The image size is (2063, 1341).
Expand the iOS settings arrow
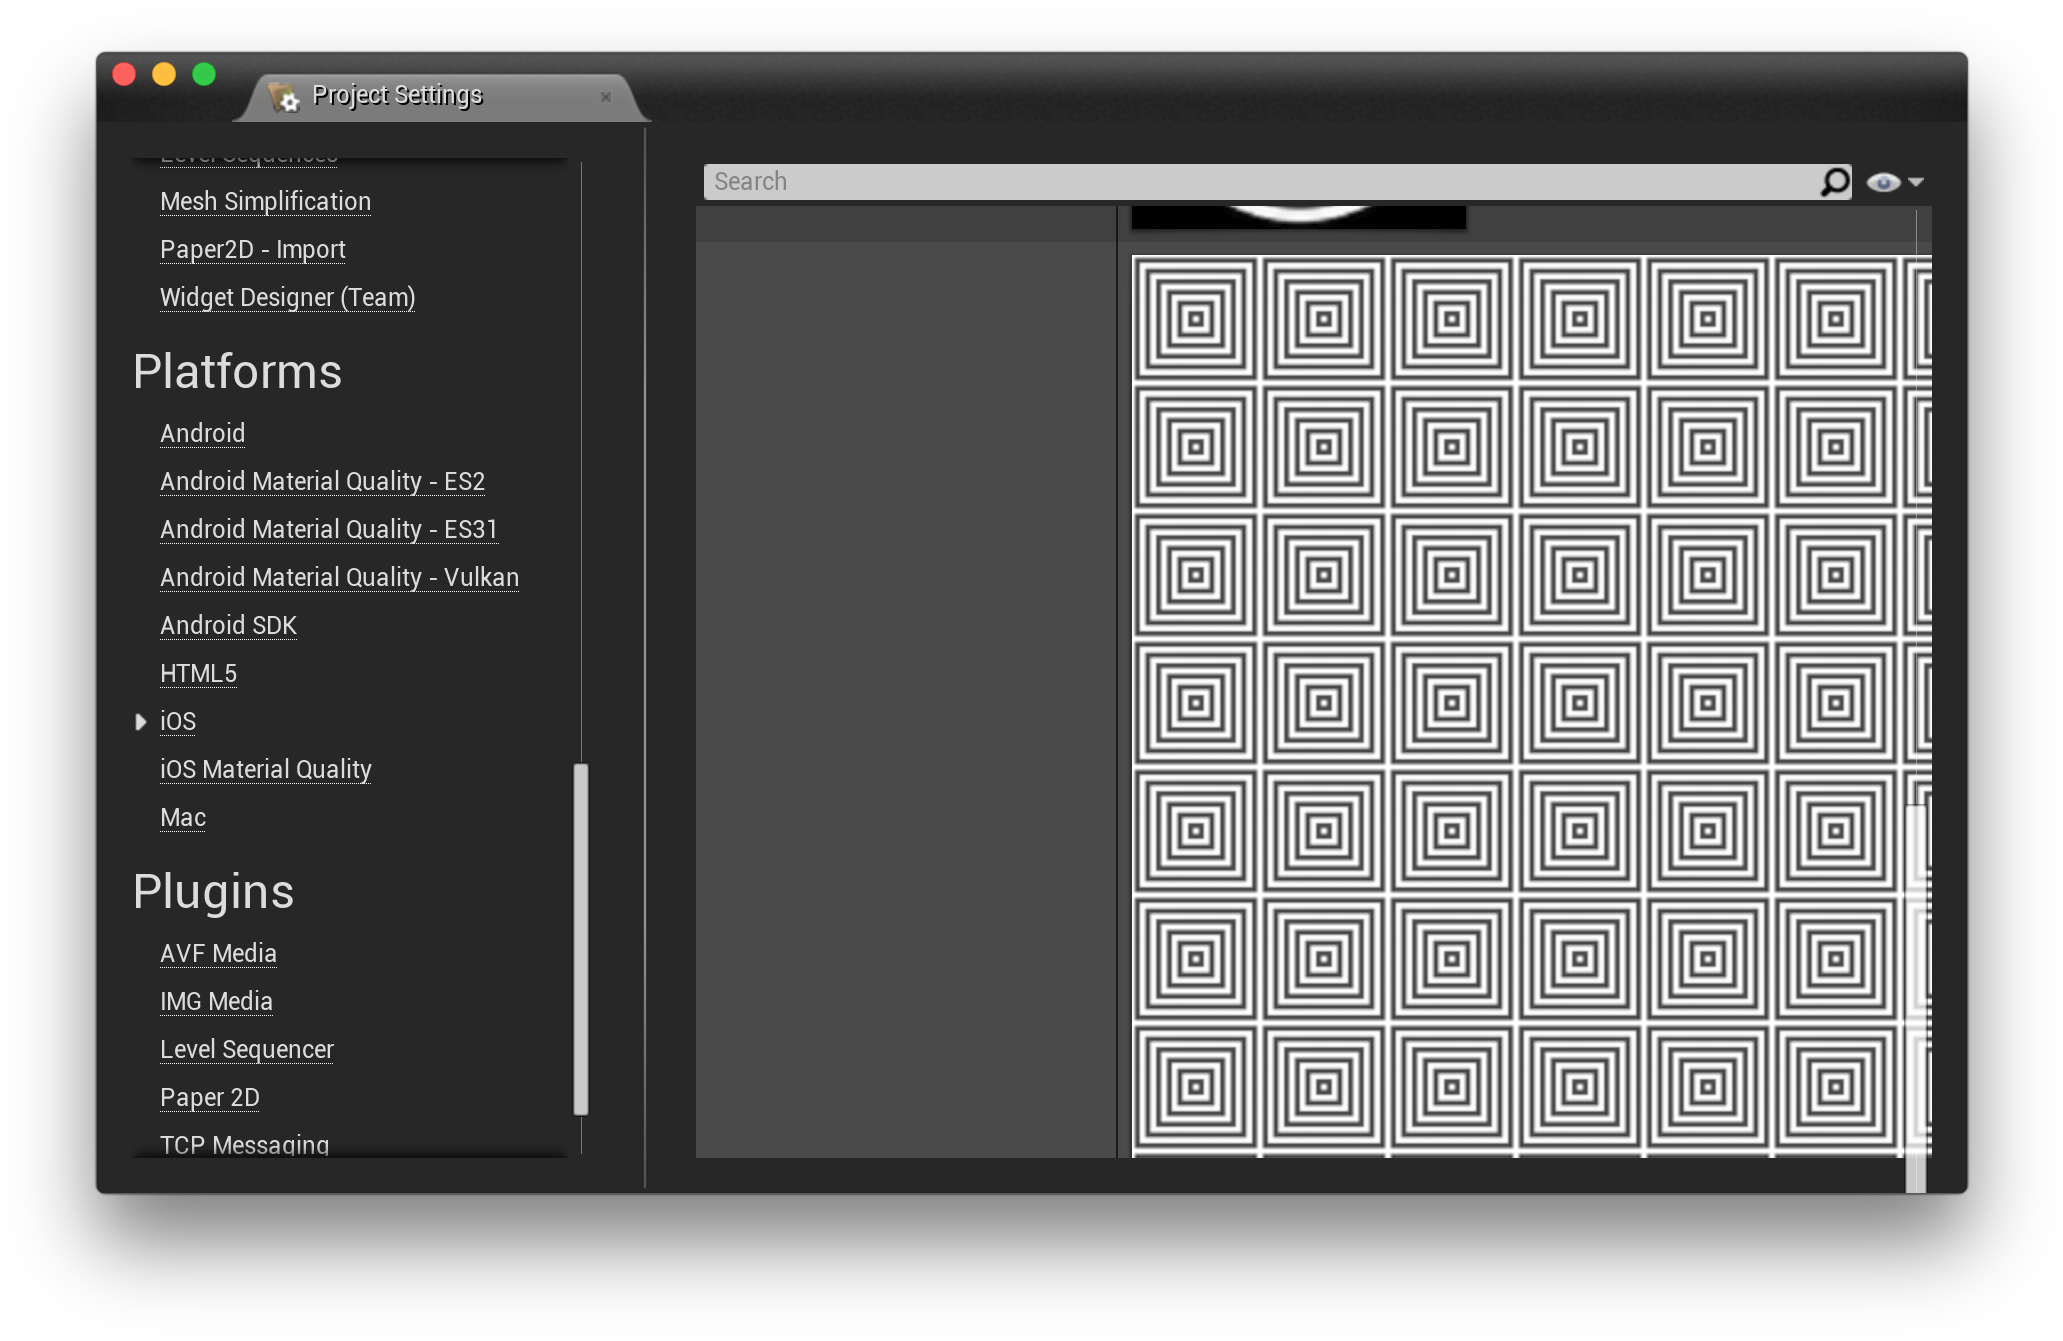(141, 721)
